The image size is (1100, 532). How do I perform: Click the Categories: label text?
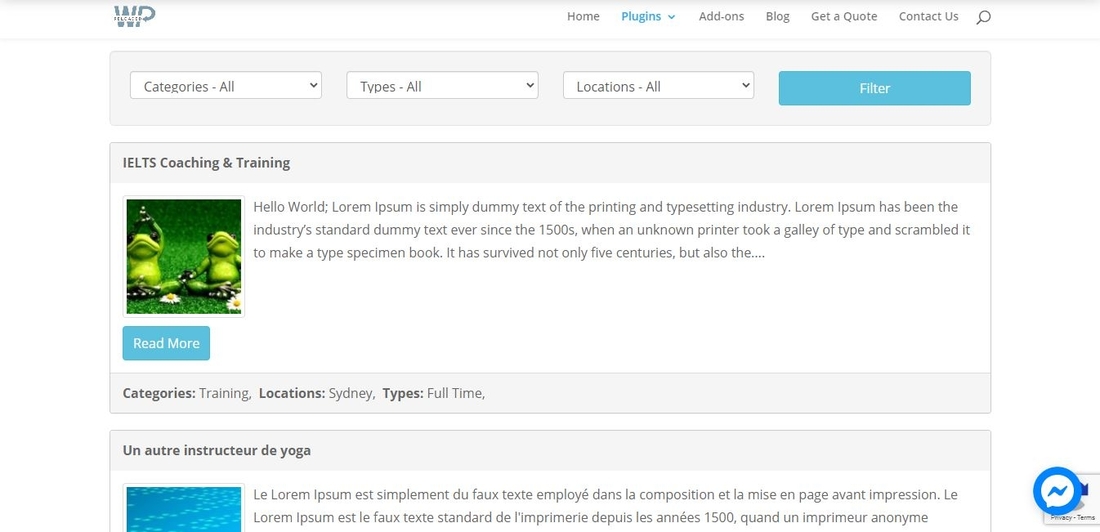(159, 393)
